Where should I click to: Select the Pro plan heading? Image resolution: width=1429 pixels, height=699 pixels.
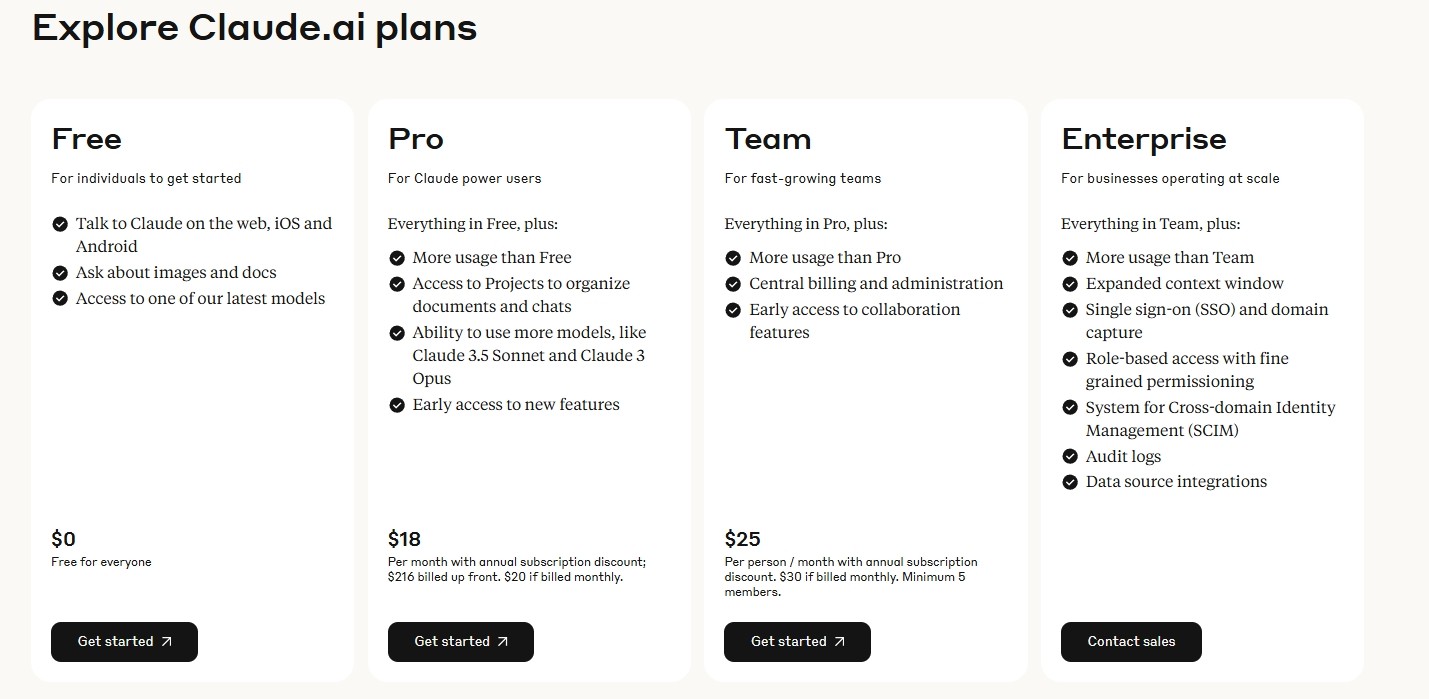(x=416, y=138)
